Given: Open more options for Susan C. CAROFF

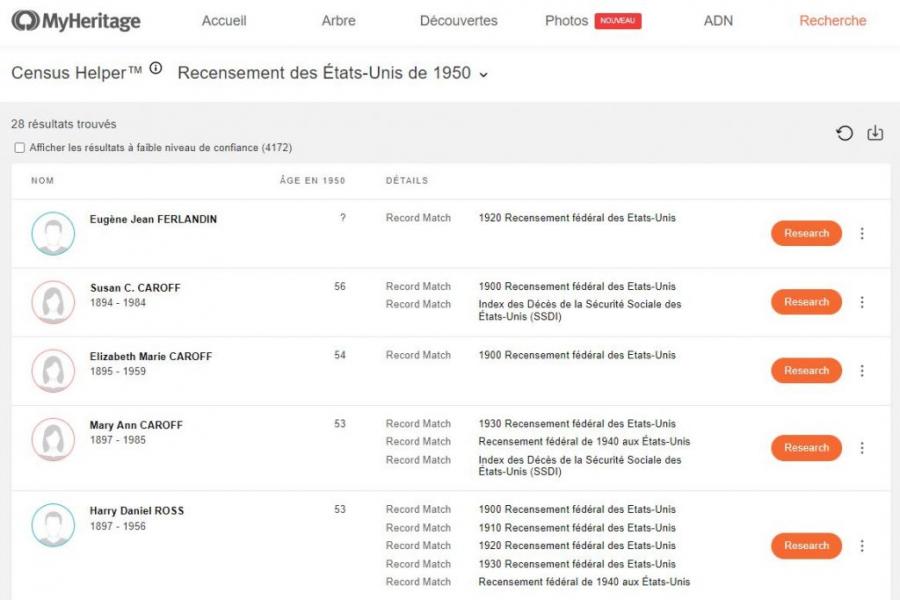Looking at the screenshot, I should tap(862, 302).
